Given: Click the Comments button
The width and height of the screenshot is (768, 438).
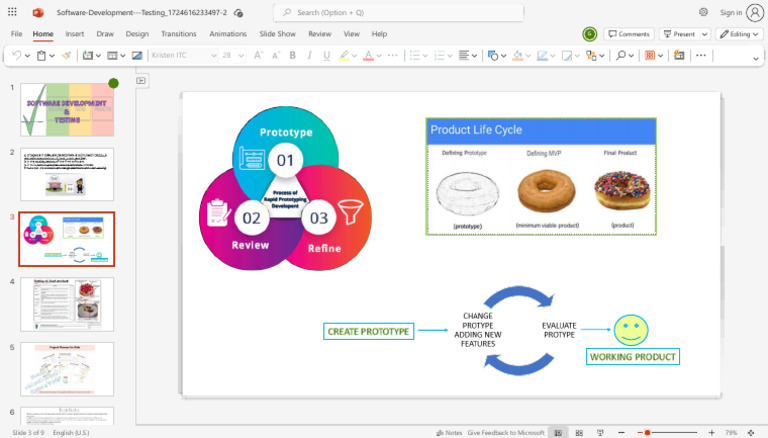Looking at the screenshot, I should point(629,34).
